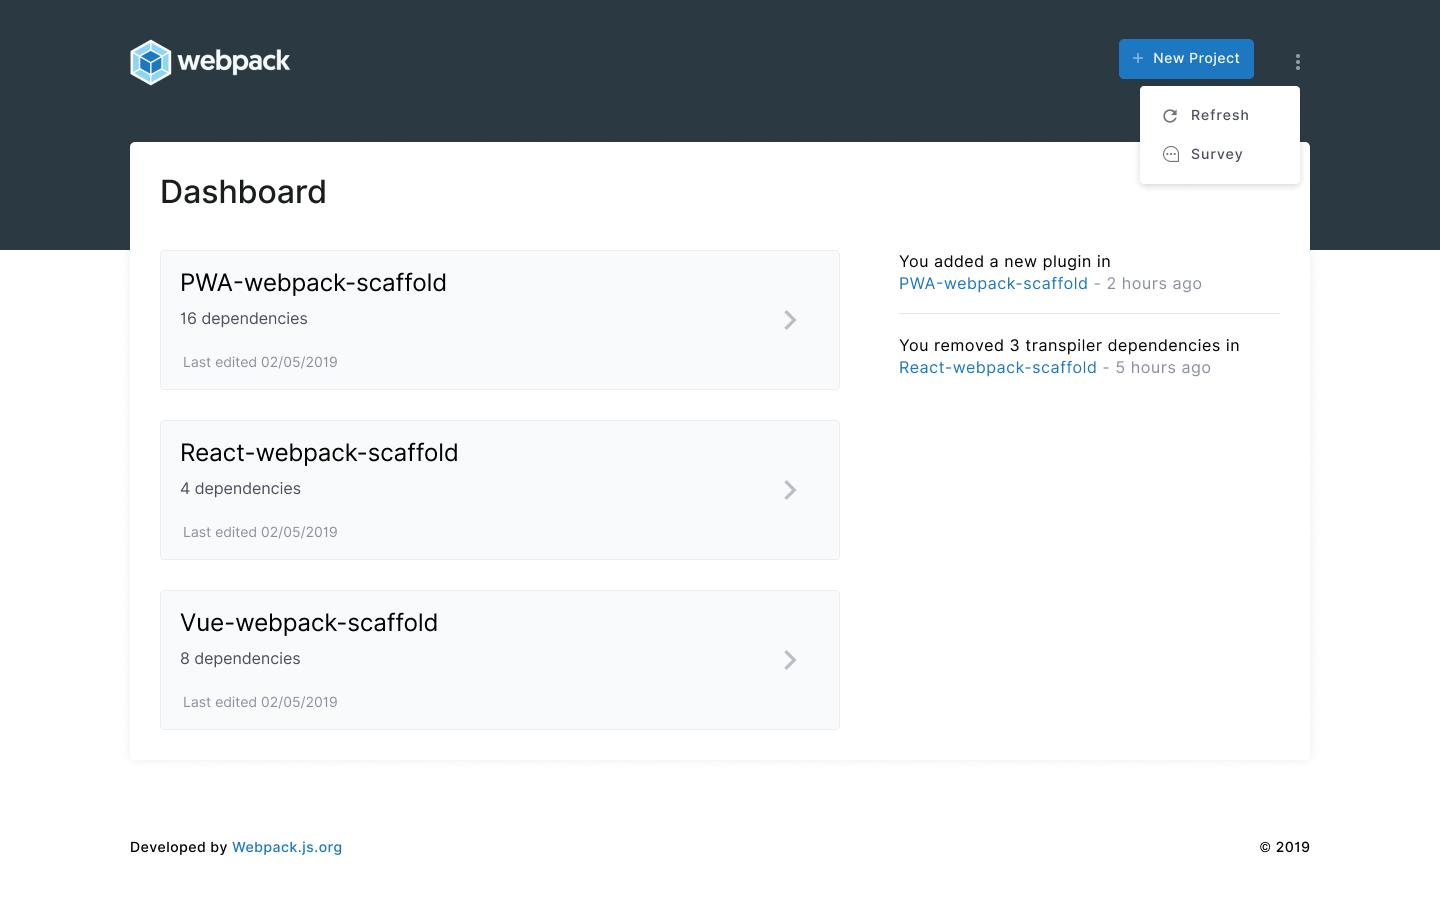Expand PWA-webpack-scaffold using its chevron arrow

click(790, 320)
